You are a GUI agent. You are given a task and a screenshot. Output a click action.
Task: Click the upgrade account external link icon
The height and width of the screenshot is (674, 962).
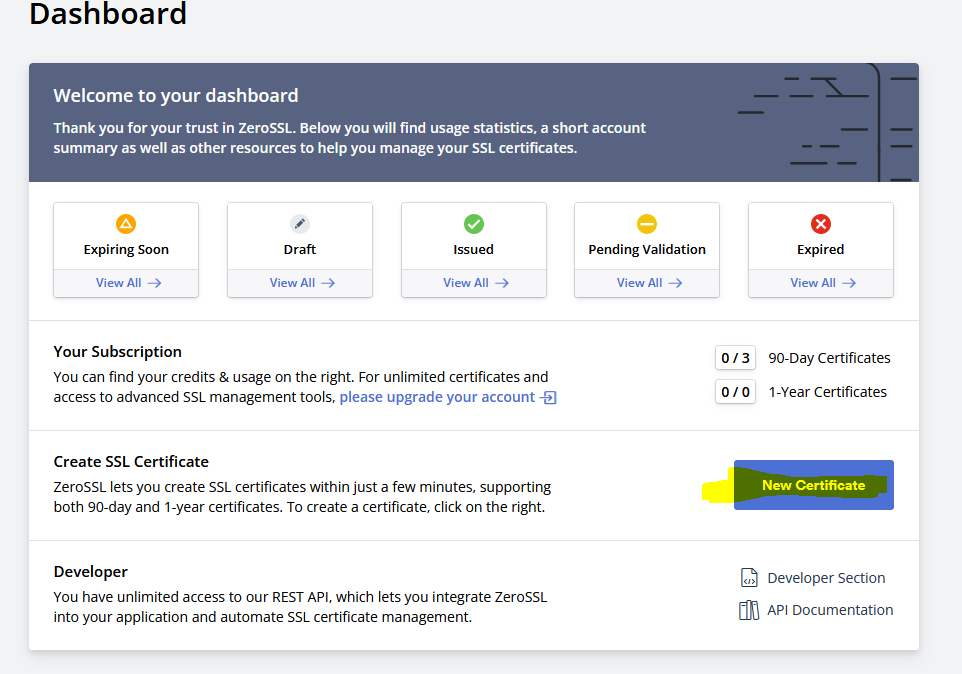tap(548, 398)
